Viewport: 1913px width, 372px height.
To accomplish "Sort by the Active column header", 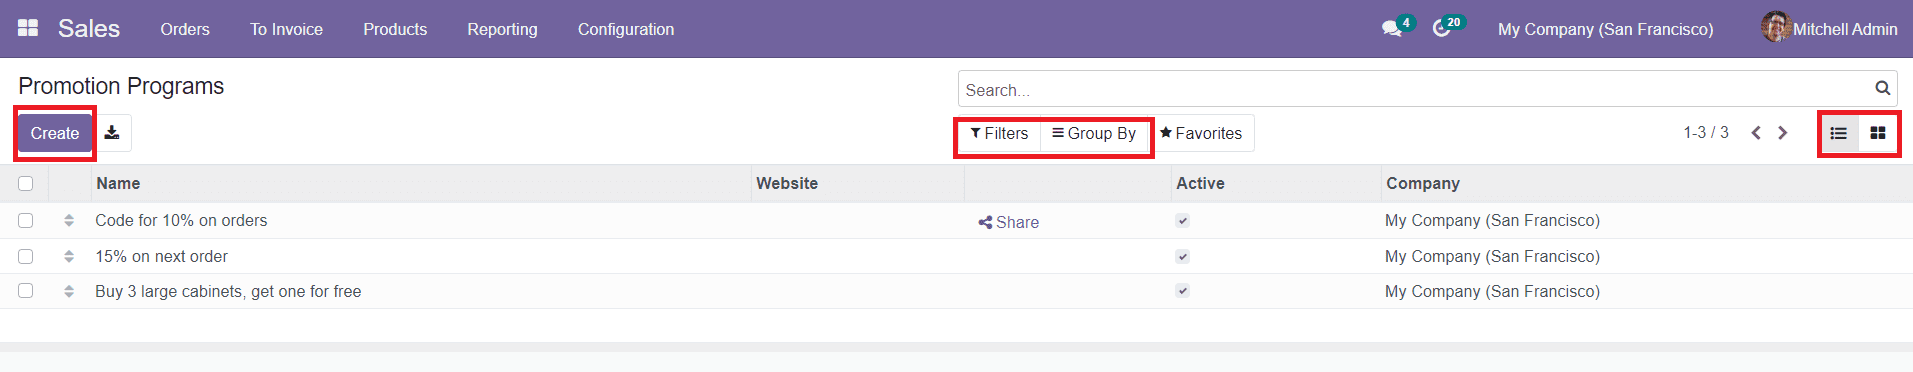I will (x=1276, y=183).
